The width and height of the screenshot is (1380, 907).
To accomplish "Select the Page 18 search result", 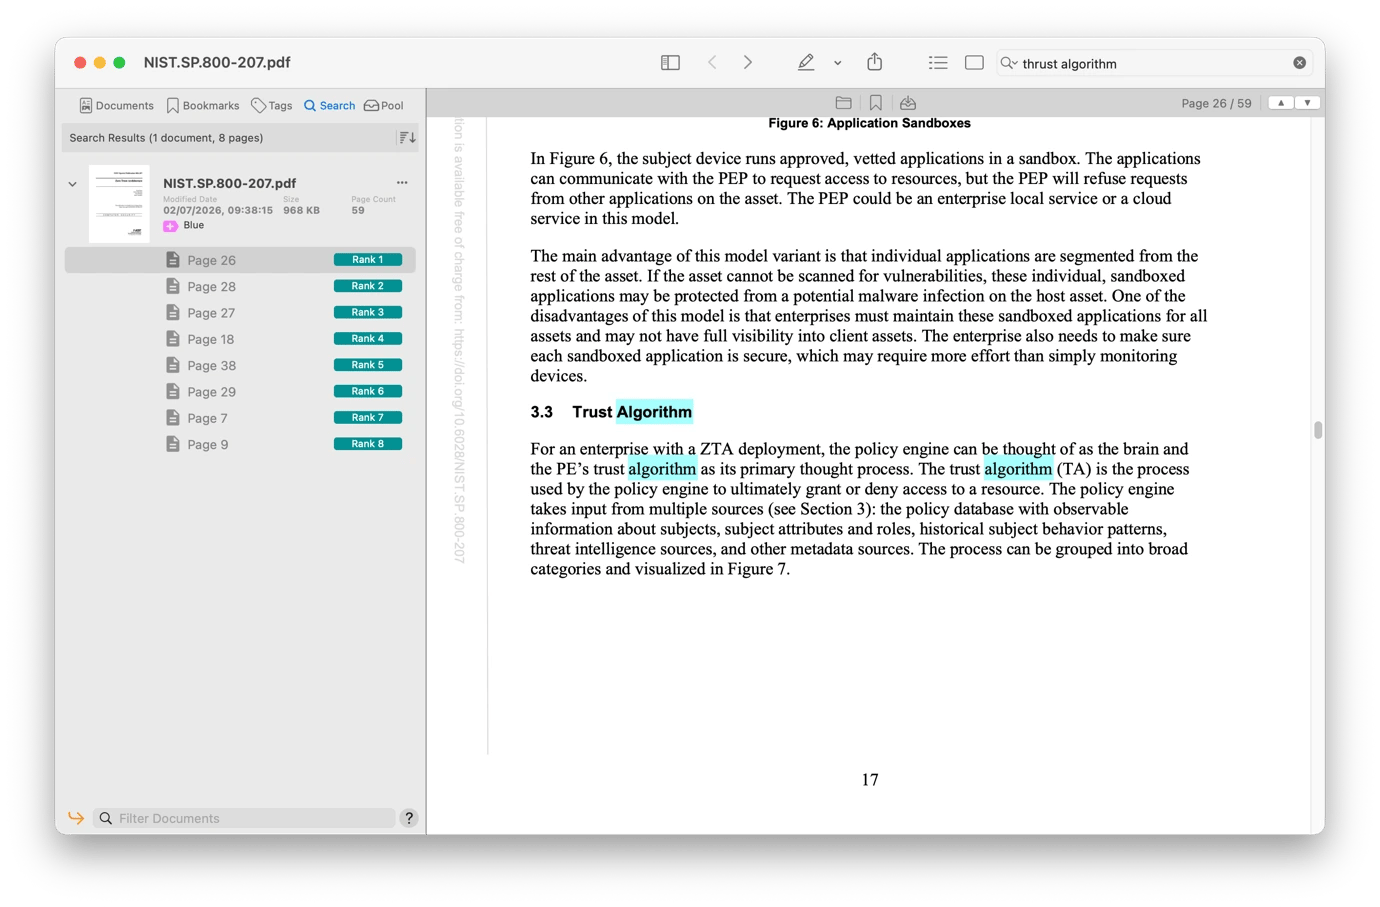I will point(240,339).
